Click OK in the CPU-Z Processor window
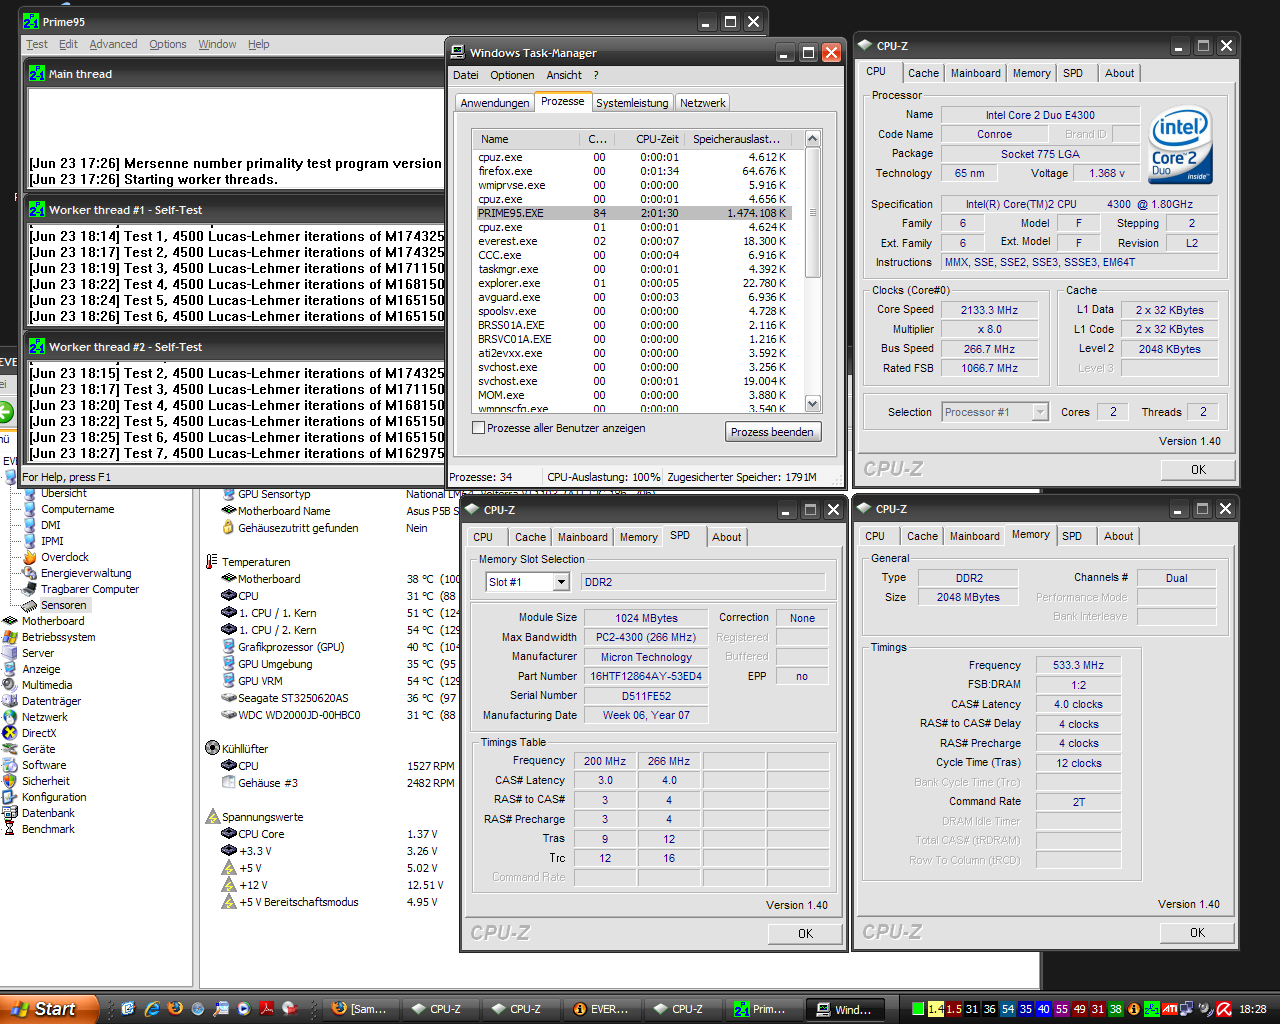 1198,470
